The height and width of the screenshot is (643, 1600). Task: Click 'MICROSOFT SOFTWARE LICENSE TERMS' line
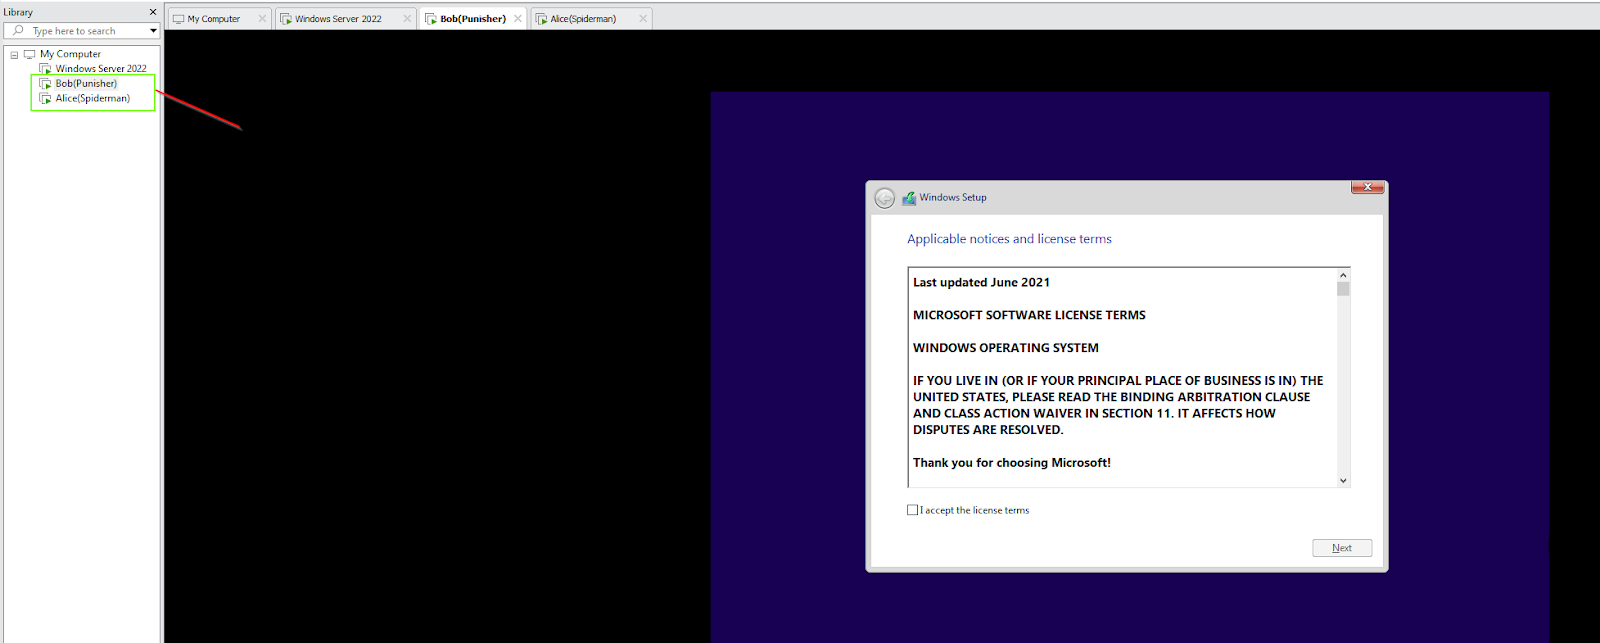[x=1029, y=315]
